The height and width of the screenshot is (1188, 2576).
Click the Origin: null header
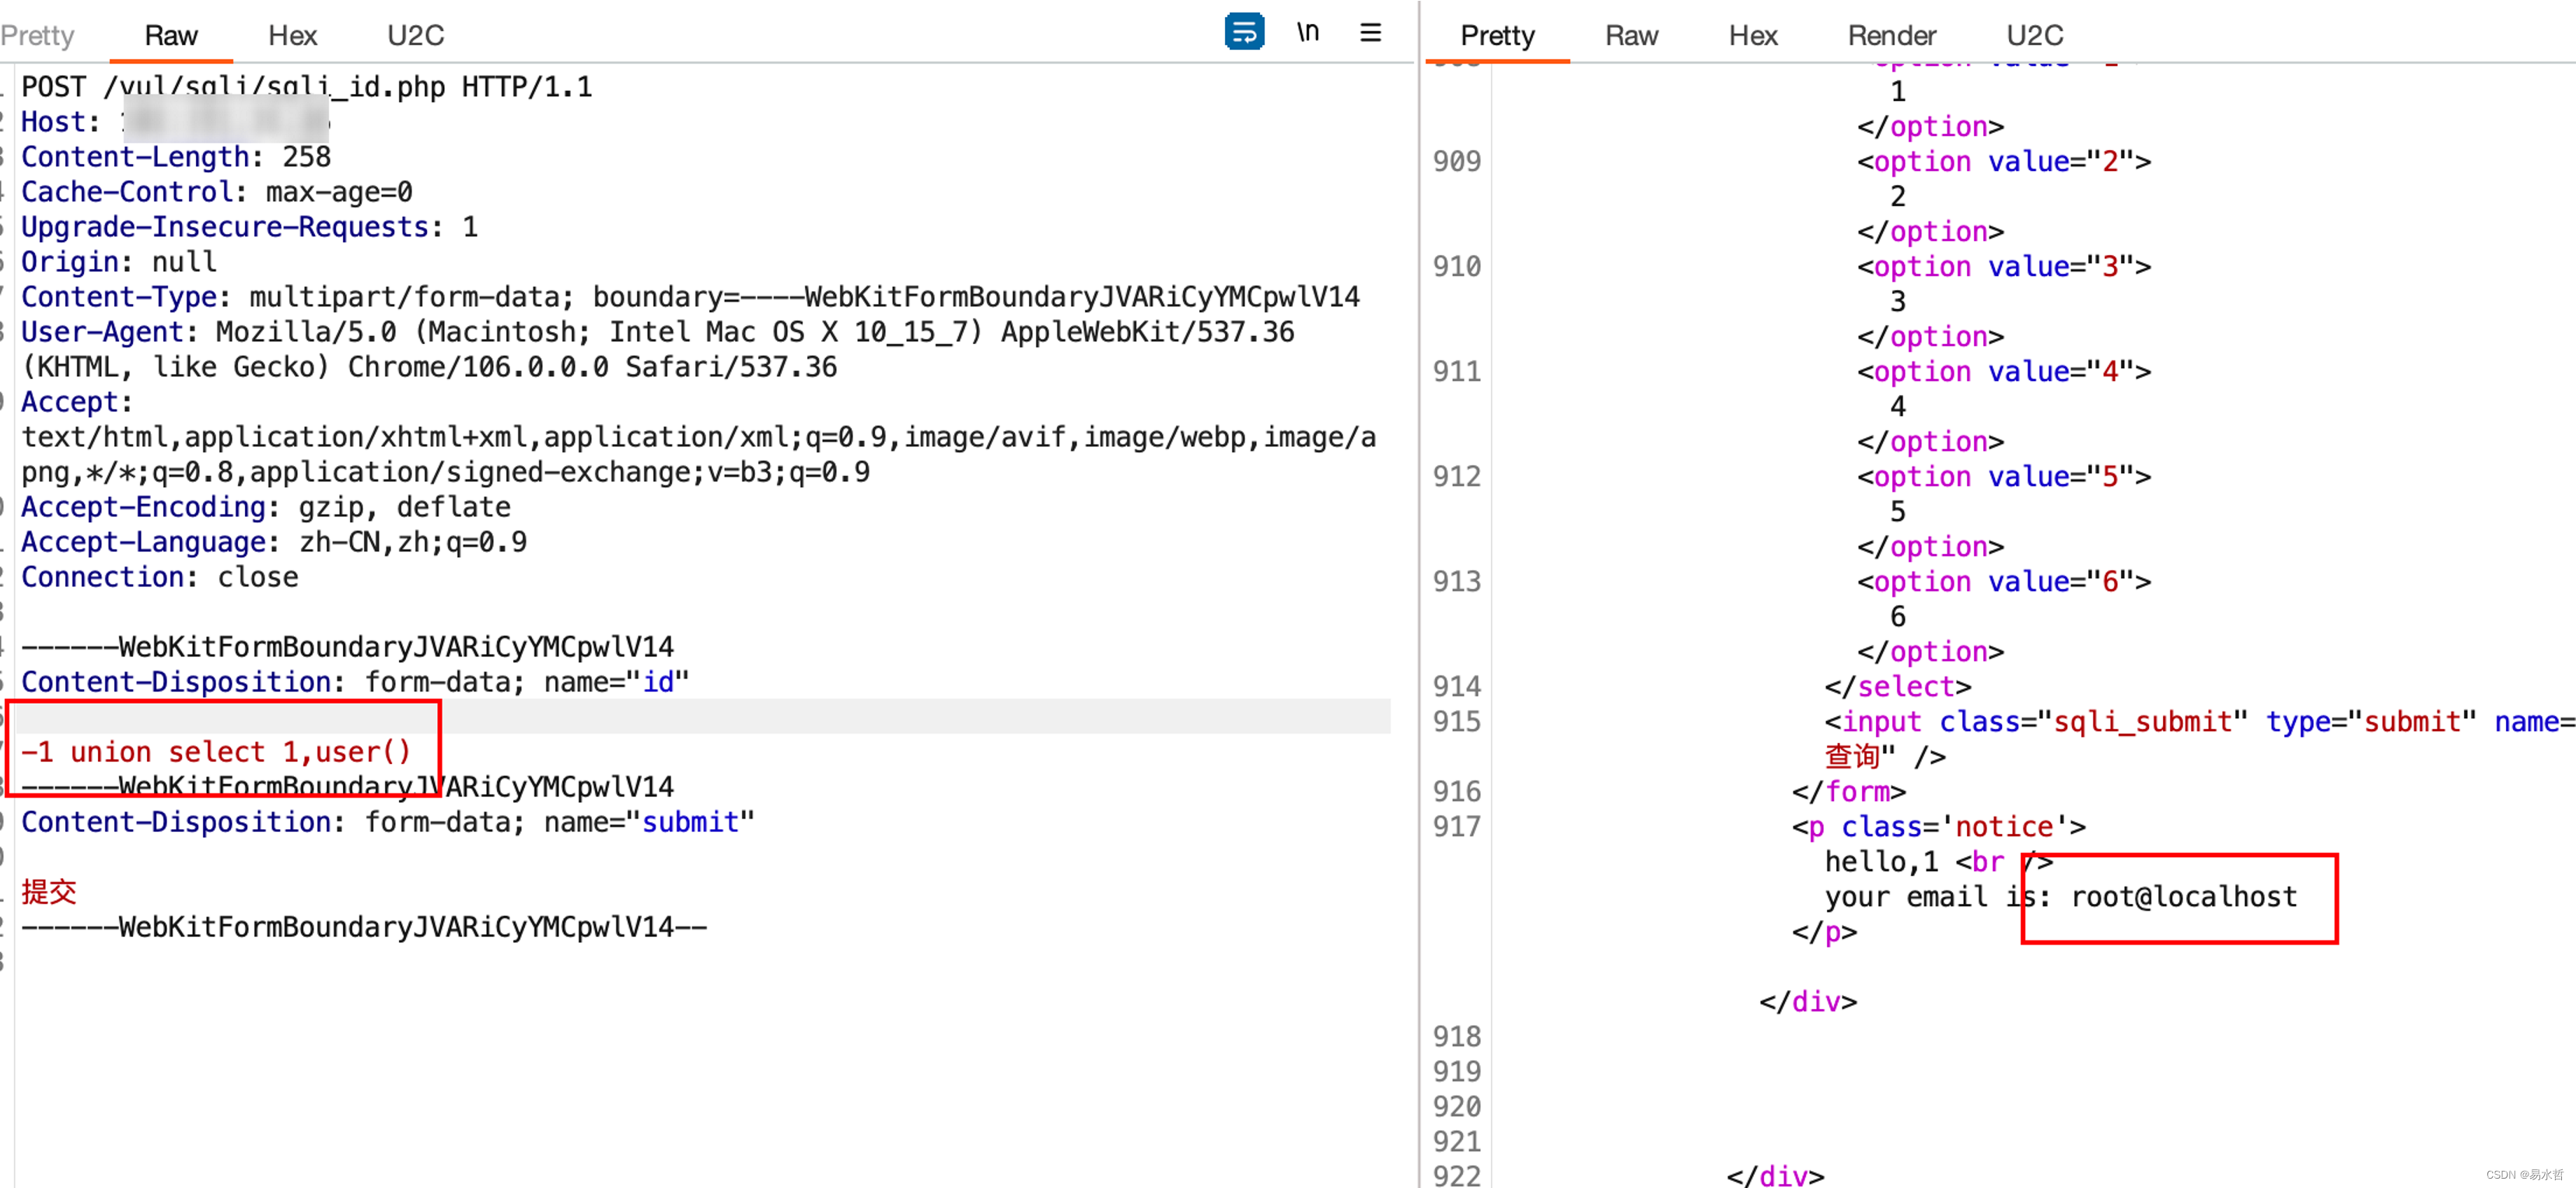[x=119, y=262]
